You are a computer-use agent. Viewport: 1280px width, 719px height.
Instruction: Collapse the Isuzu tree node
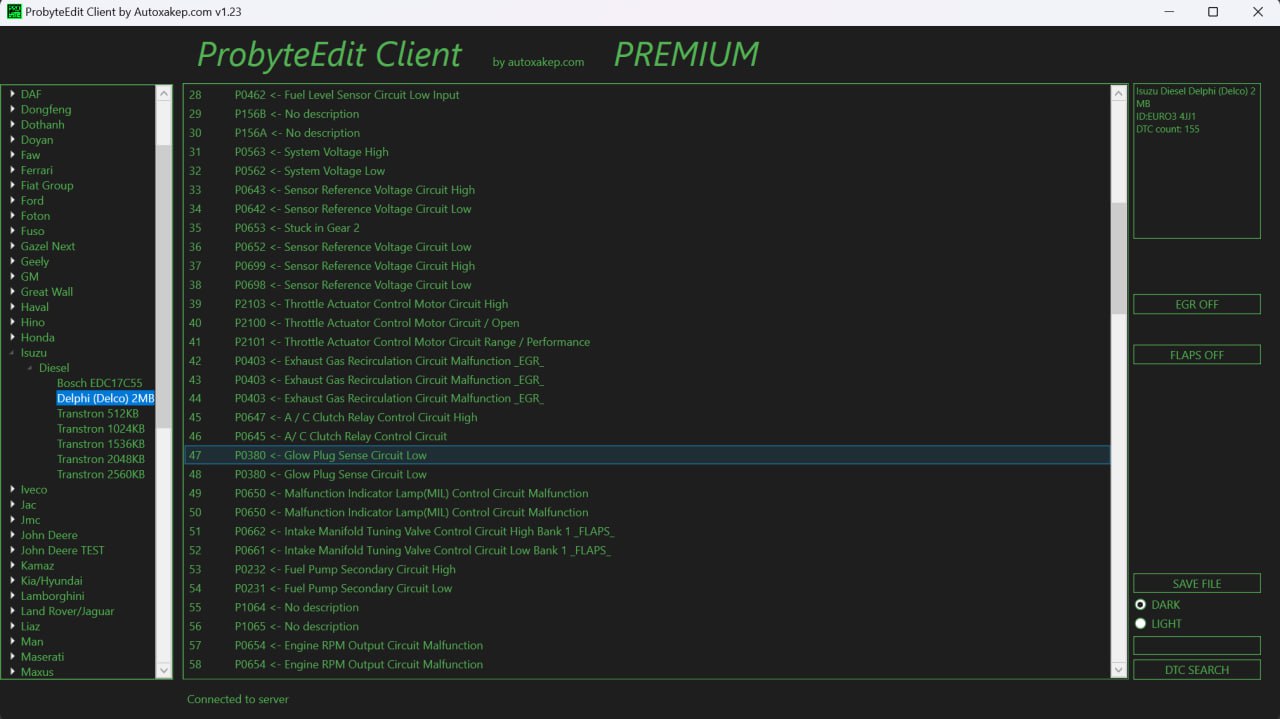[11, 353]
